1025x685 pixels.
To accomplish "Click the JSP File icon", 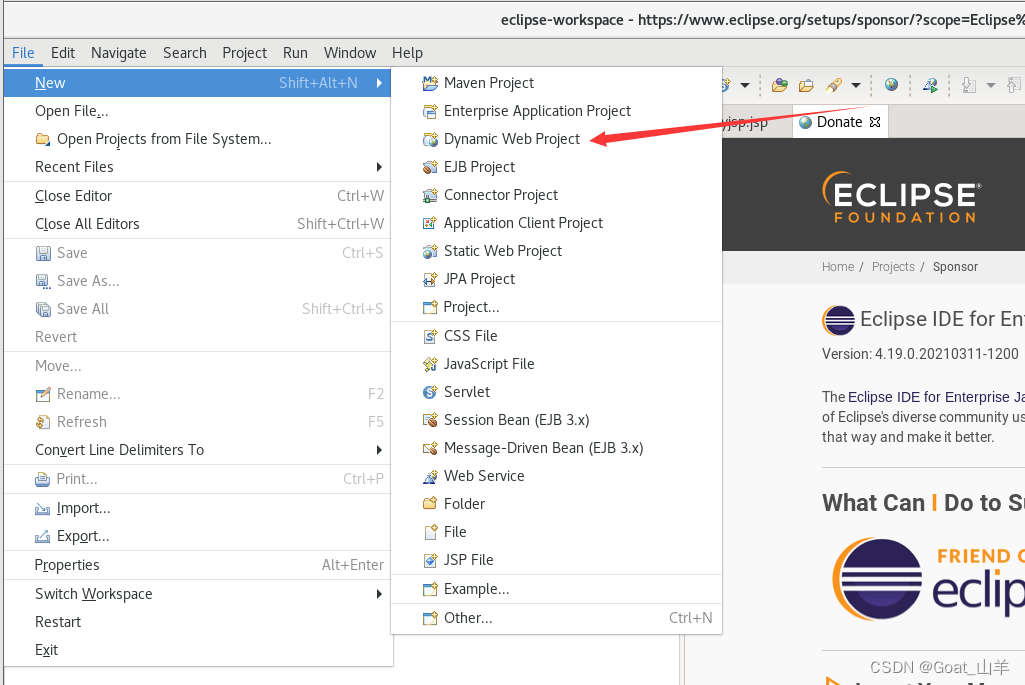I will coord(430,560).
